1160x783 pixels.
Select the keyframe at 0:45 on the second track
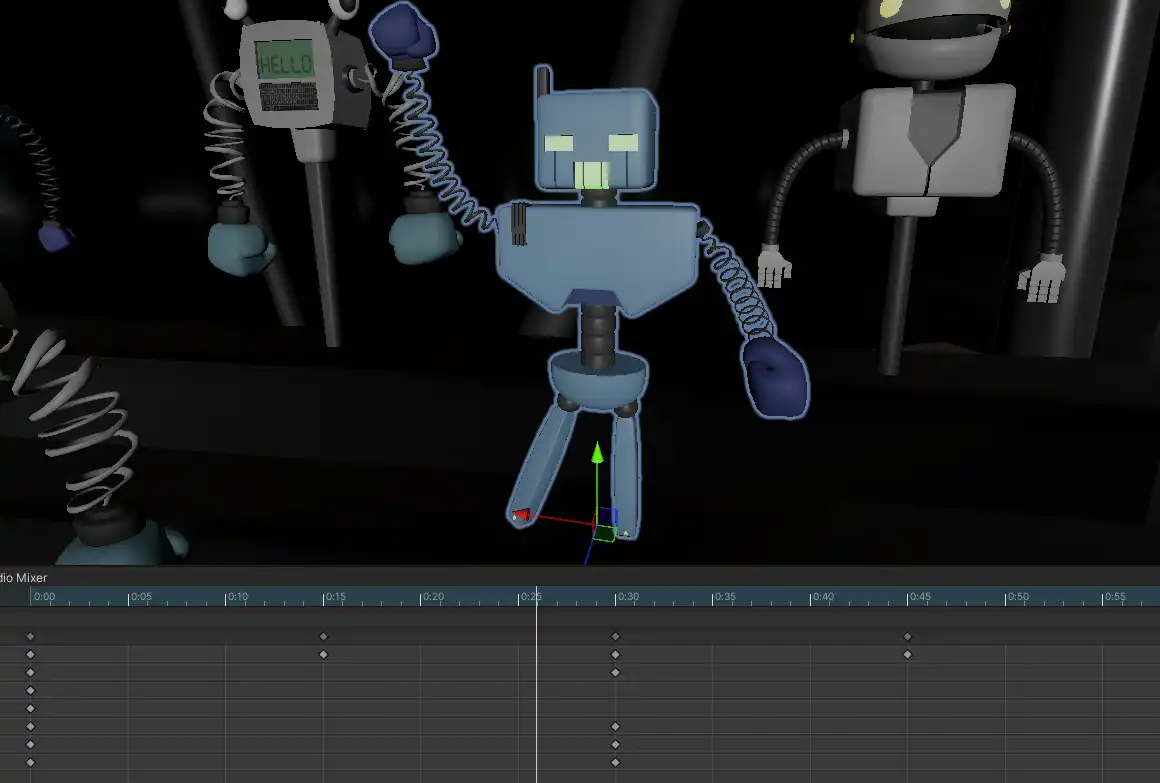907,654
